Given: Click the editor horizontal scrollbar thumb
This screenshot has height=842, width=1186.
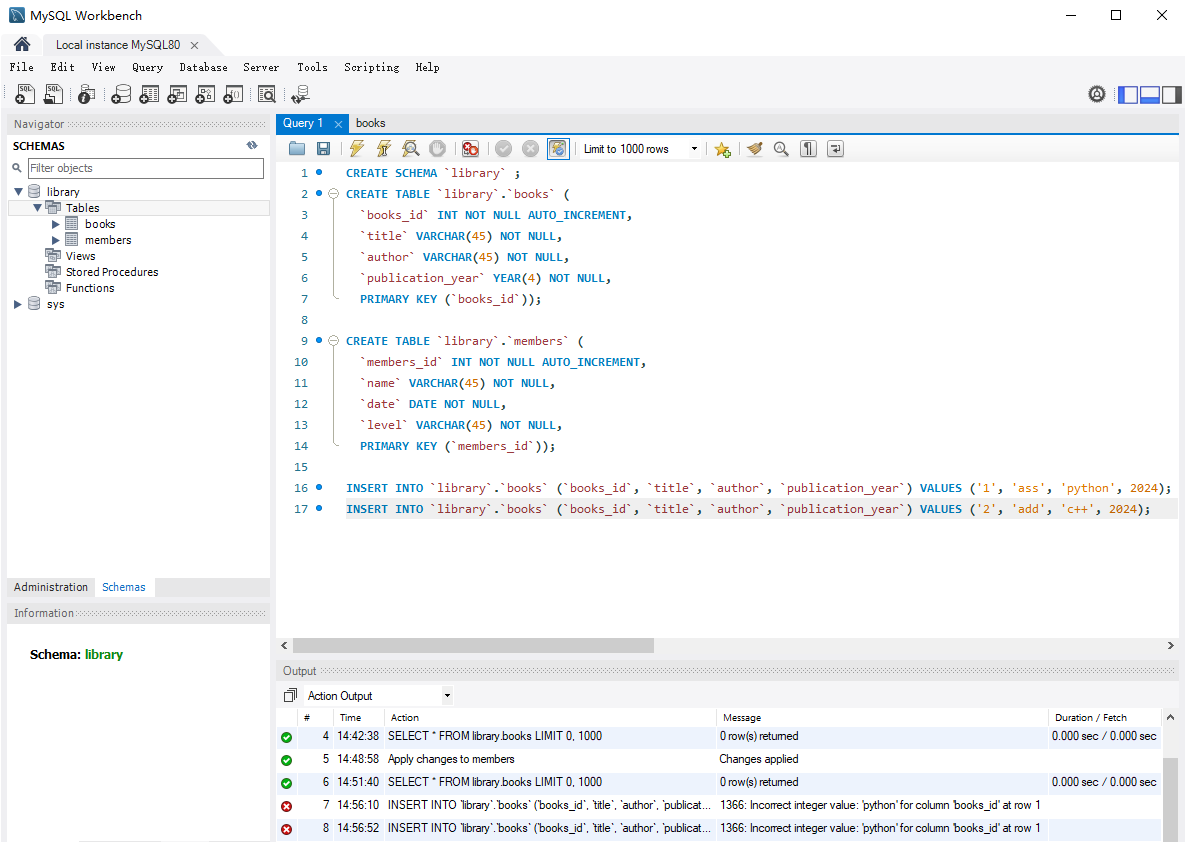Looking at the screenshot, I should pyautogui.click(x=473, y=645).
